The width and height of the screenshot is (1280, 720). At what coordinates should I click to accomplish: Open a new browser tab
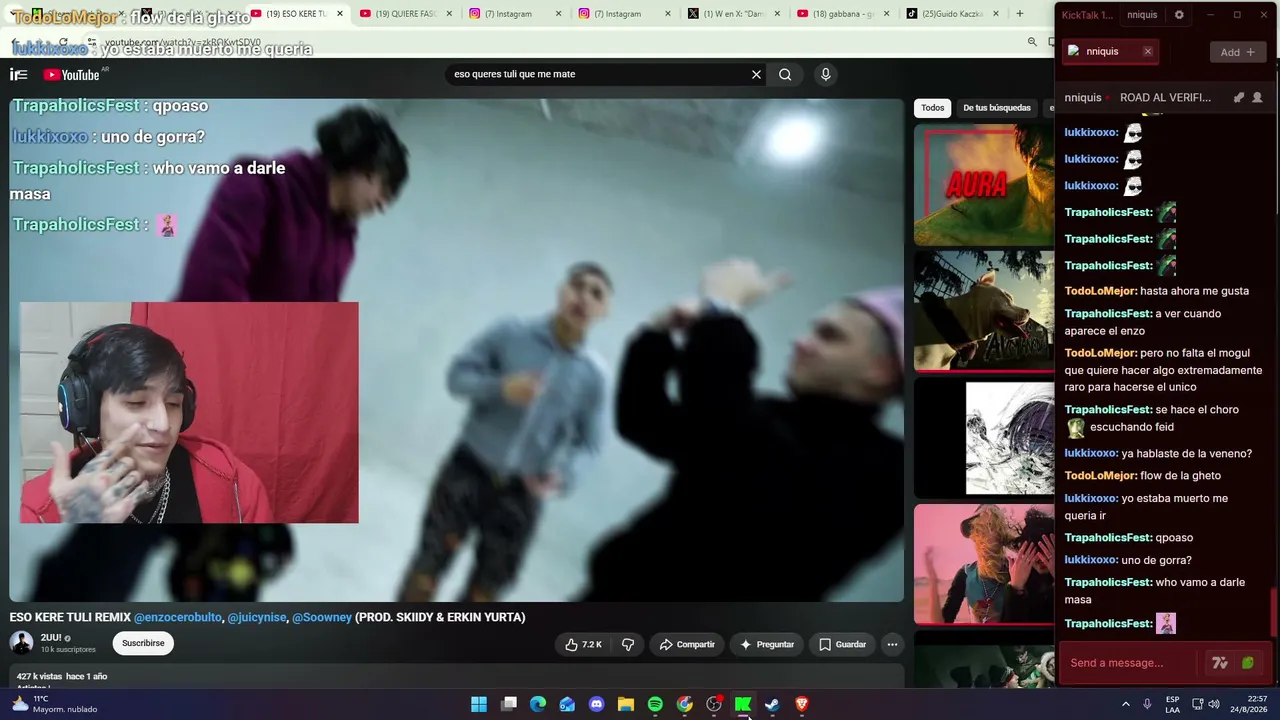[x=1019, y=14]
